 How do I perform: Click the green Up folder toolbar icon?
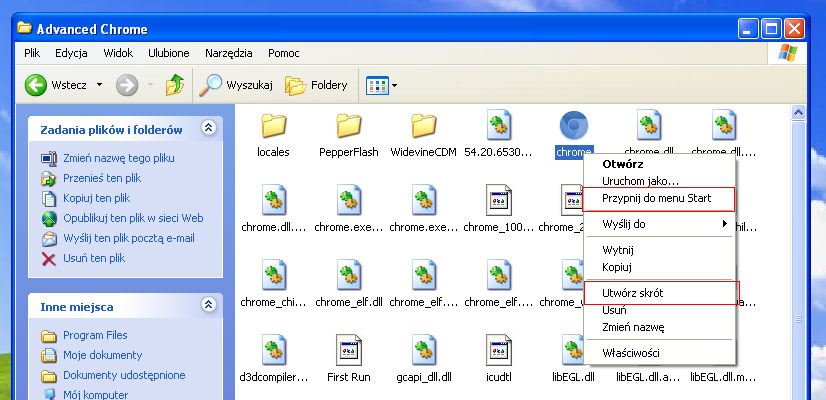175,85
